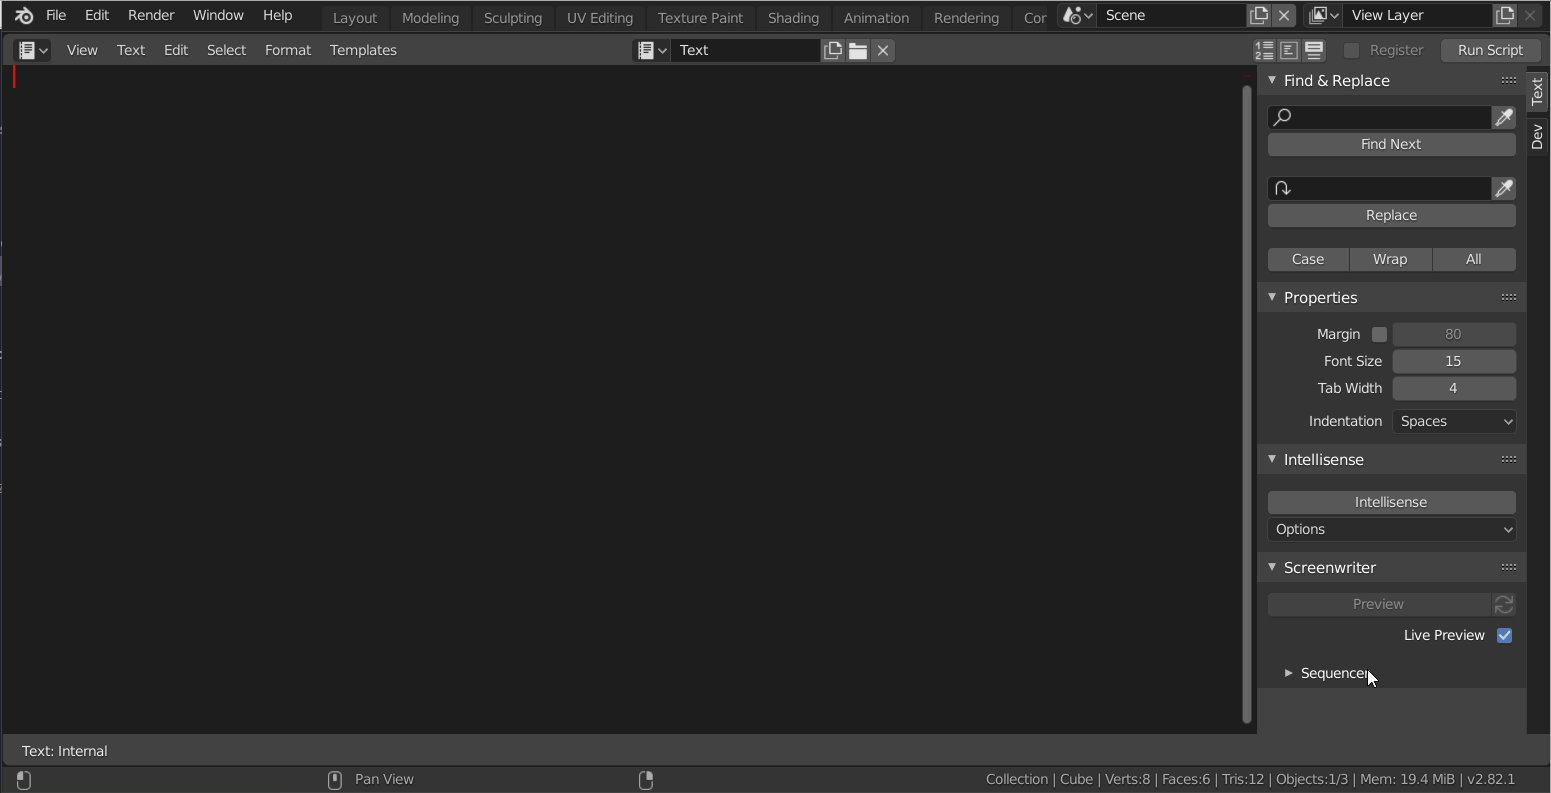Open the editor type selector in the text editor header

tap(33, 50)
